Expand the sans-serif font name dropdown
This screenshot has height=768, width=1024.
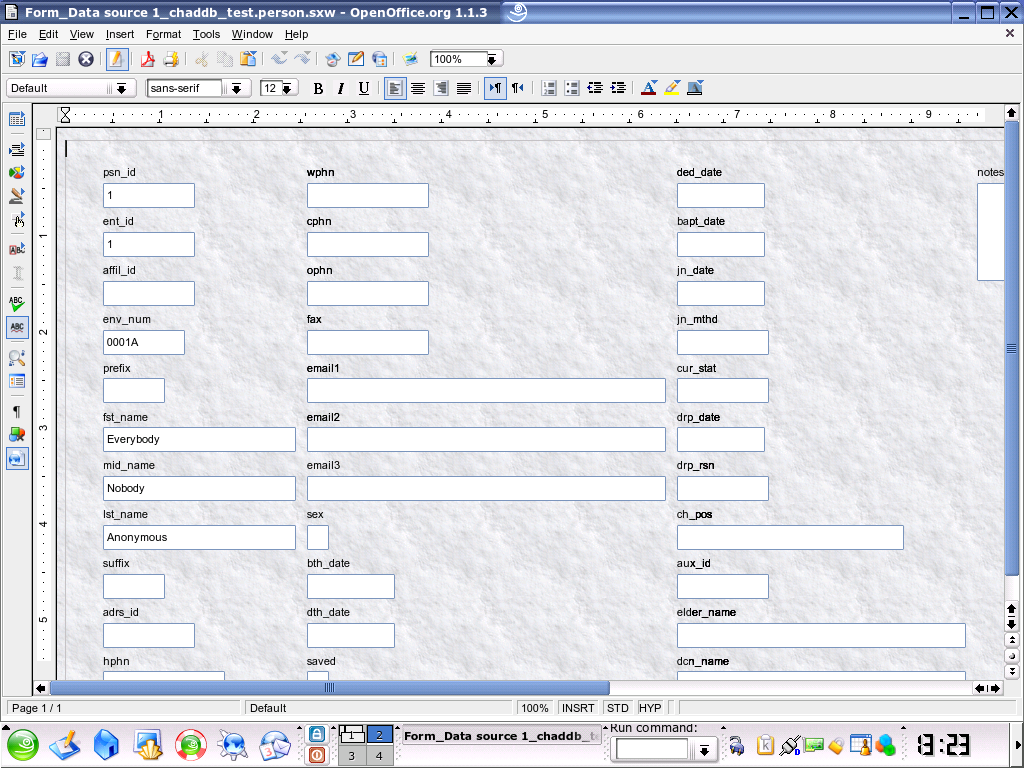click(x=237, y=88)
